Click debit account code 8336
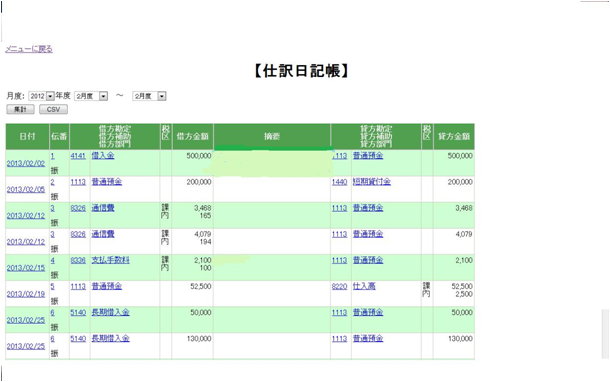 pyautogui.click(x=78, y=260)
